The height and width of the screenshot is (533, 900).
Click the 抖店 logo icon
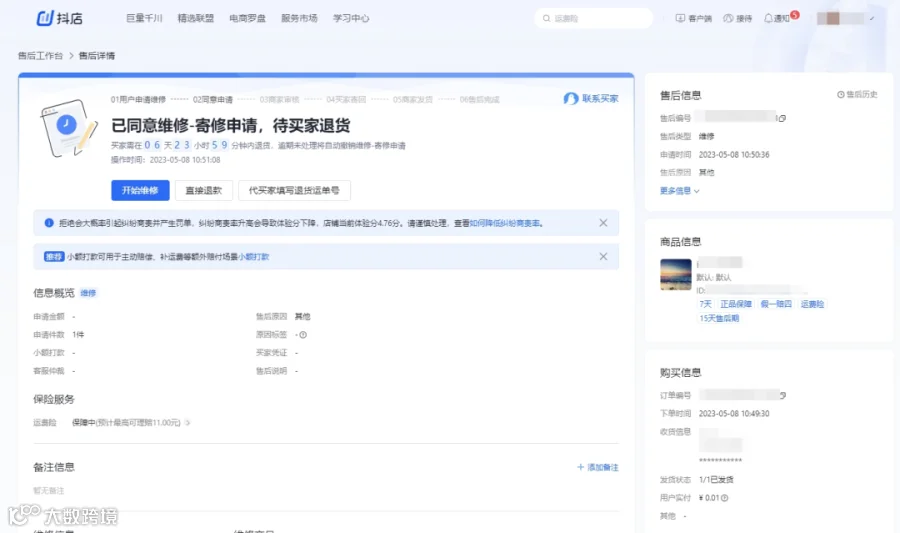[x=45, y=18]
